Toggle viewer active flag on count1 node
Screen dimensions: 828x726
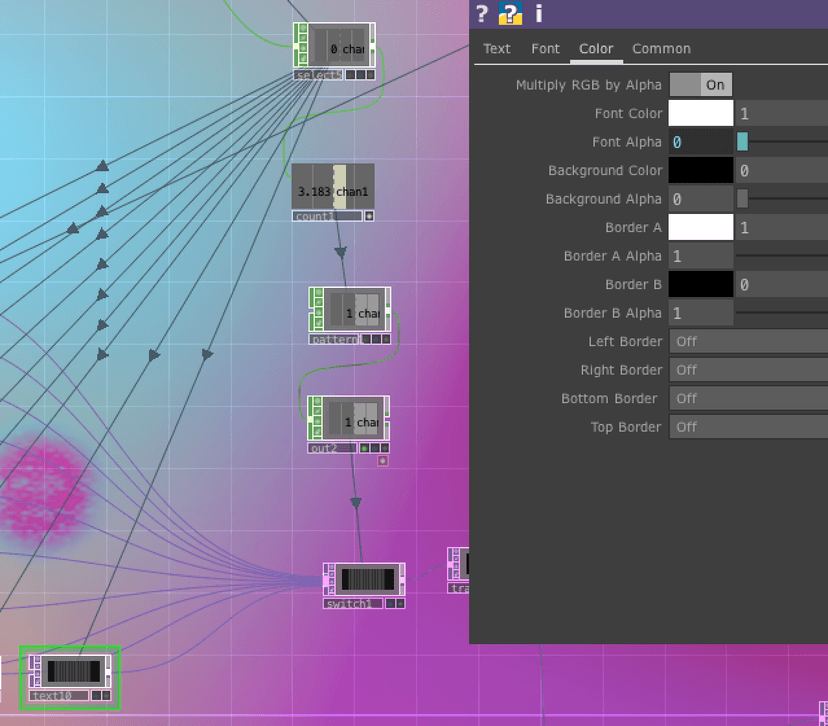click(369, 216)
